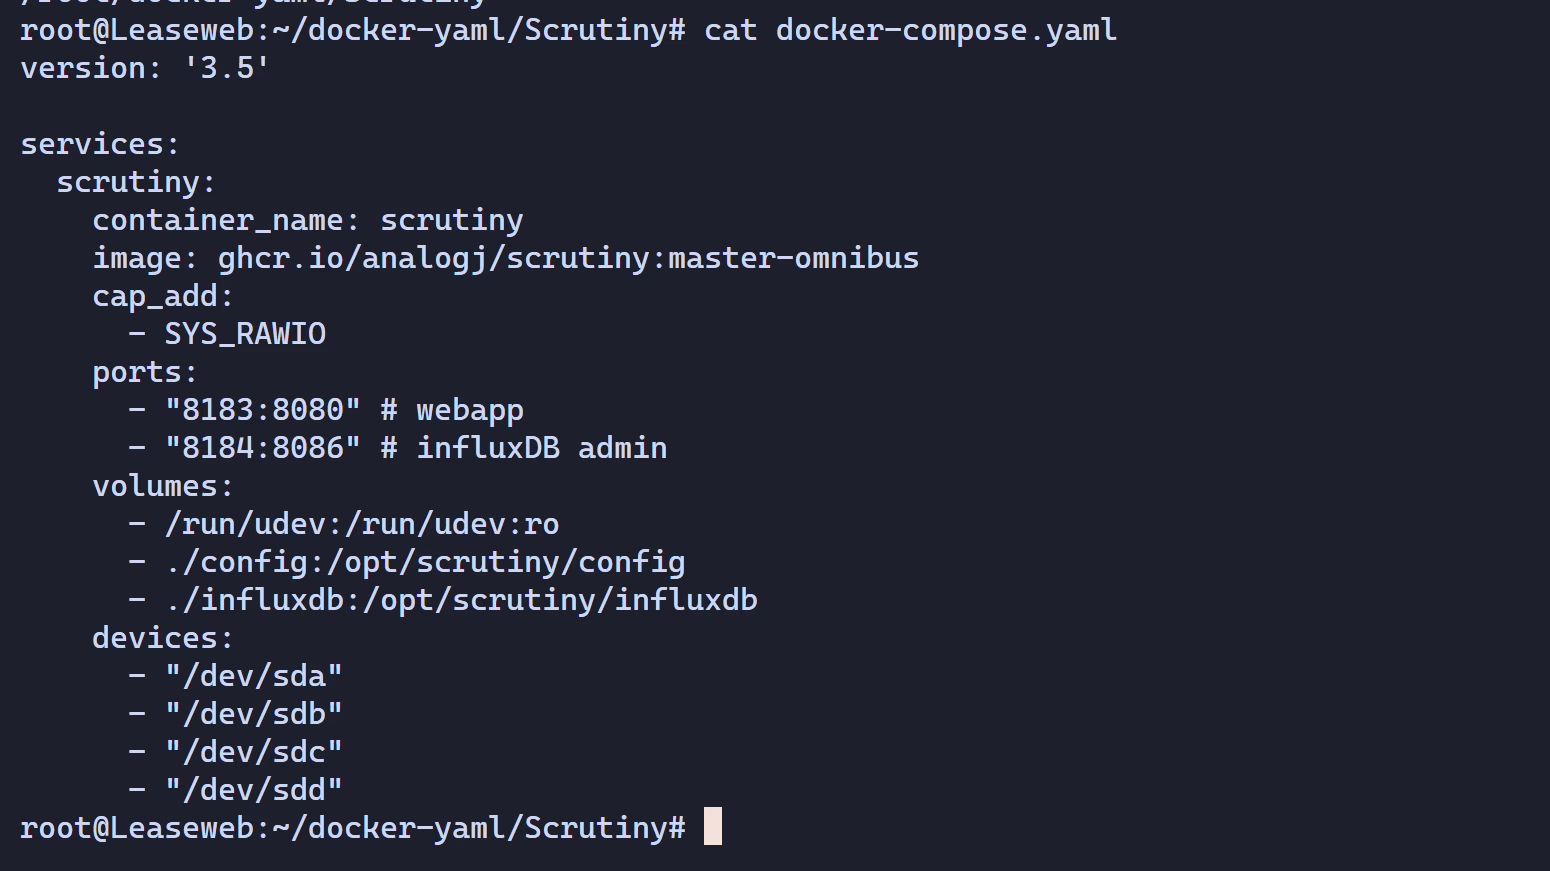
Task: Click the 'ports:' key
Action: (145, 372)
